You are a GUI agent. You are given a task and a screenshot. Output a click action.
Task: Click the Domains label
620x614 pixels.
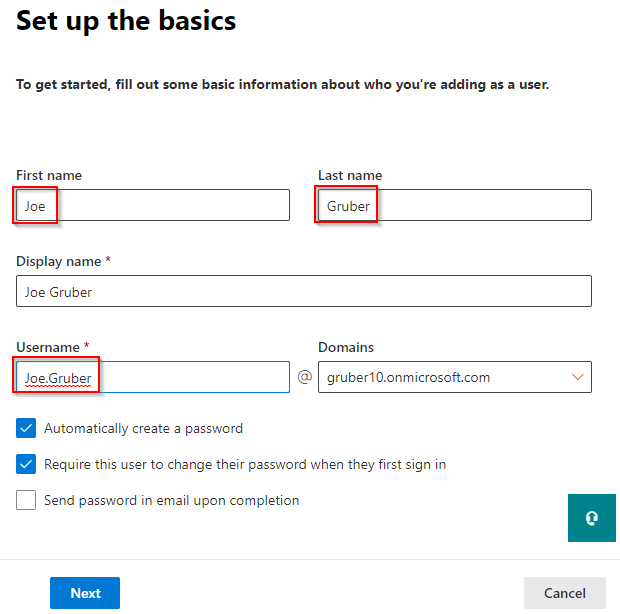(346, 347)
